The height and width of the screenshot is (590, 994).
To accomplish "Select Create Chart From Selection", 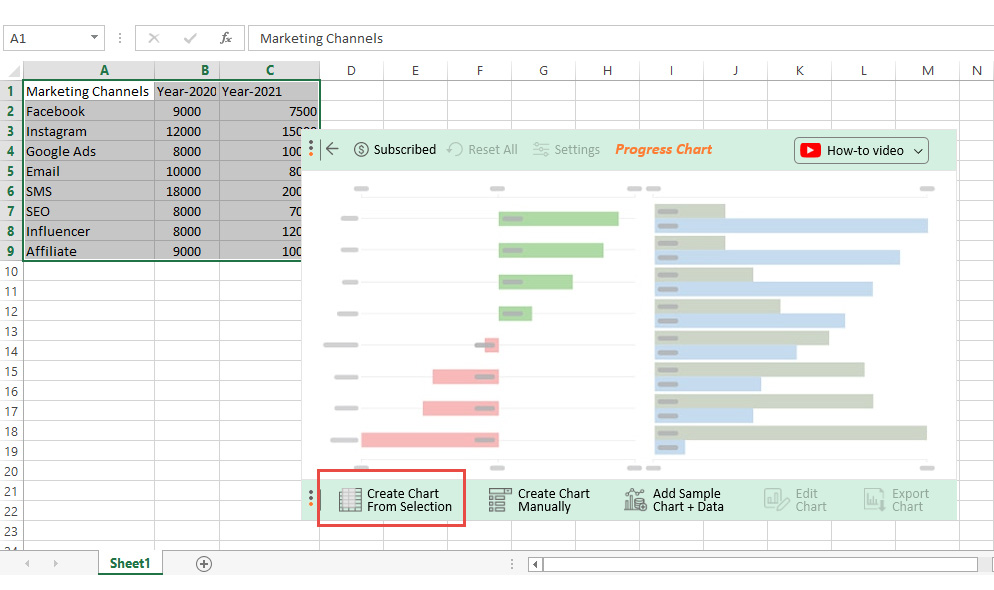I will click(x=391, y=498).
